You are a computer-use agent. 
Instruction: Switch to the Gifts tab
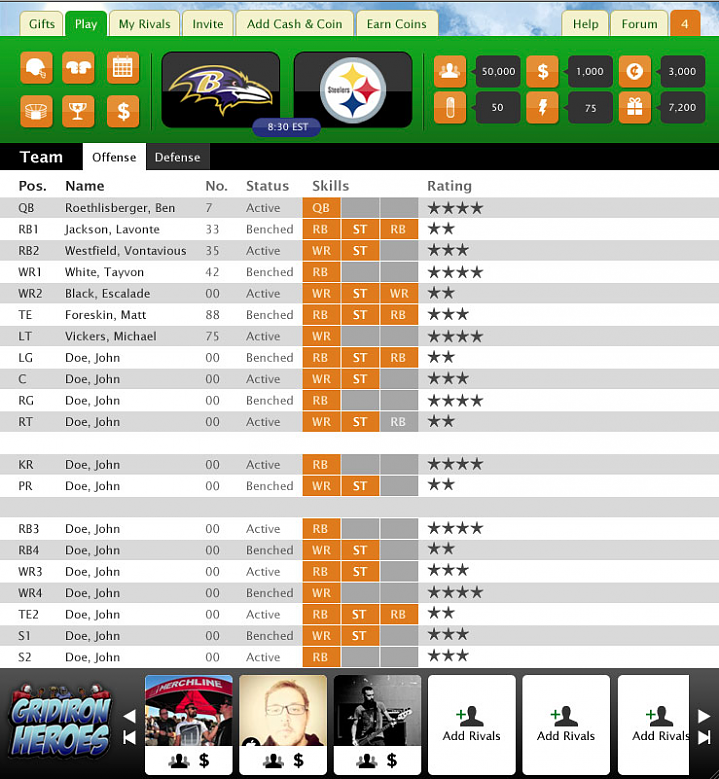42,24
